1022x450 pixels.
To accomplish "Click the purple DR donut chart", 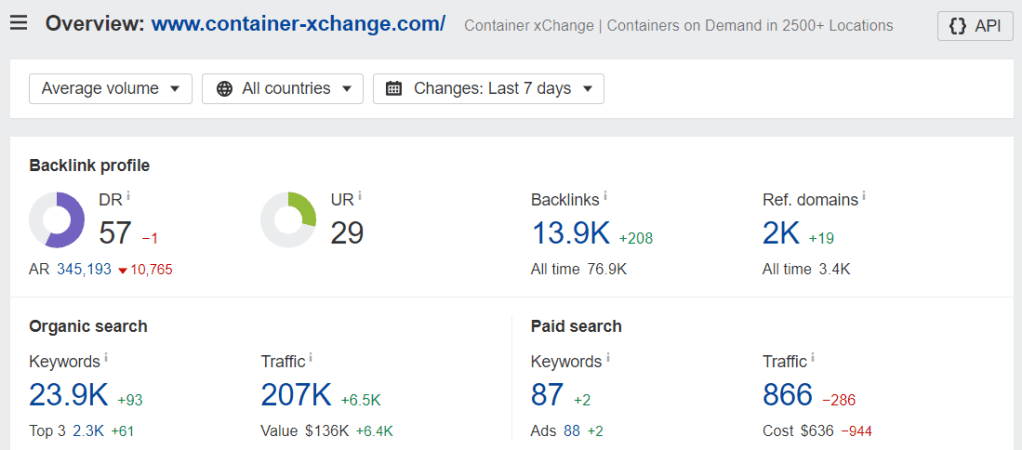I will pos(57,219).
